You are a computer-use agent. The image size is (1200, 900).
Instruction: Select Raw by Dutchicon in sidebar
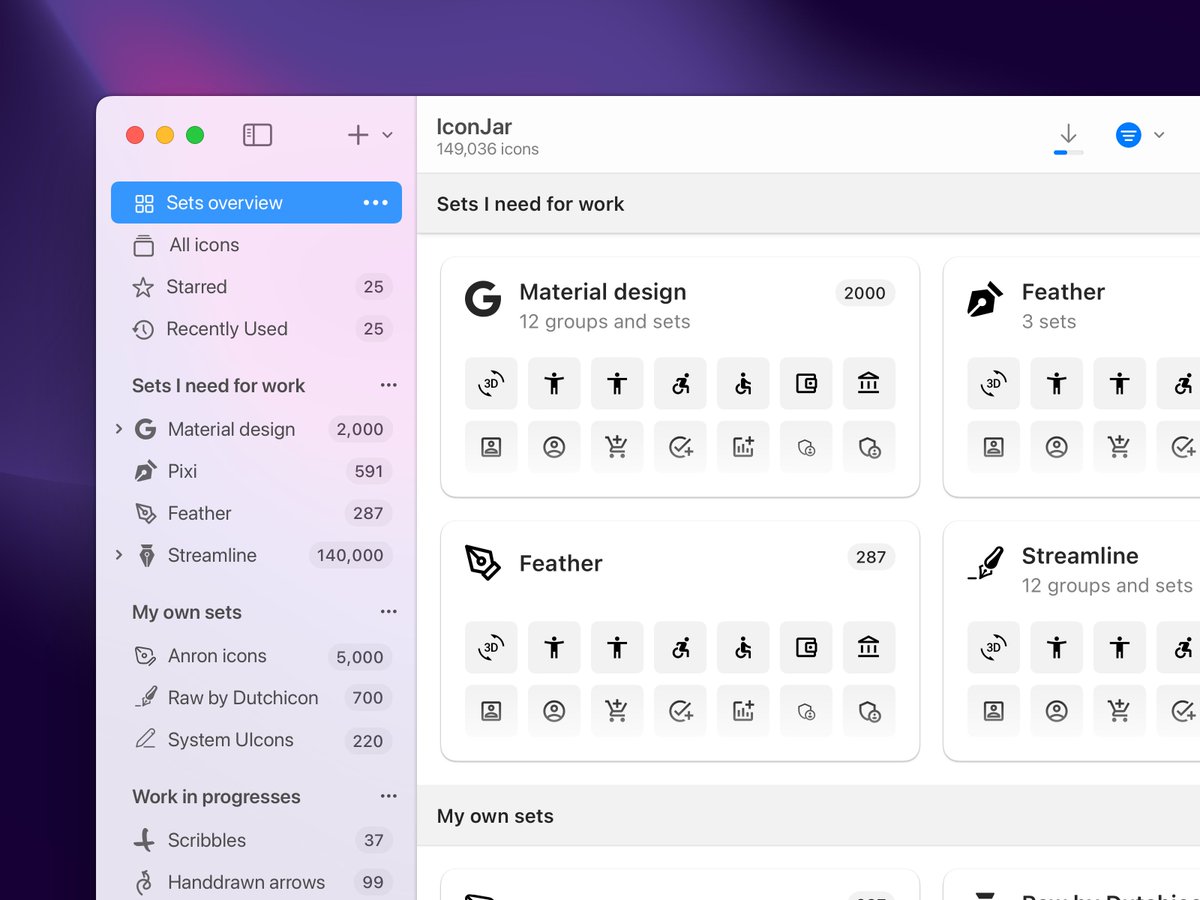(x=256, y=698)
